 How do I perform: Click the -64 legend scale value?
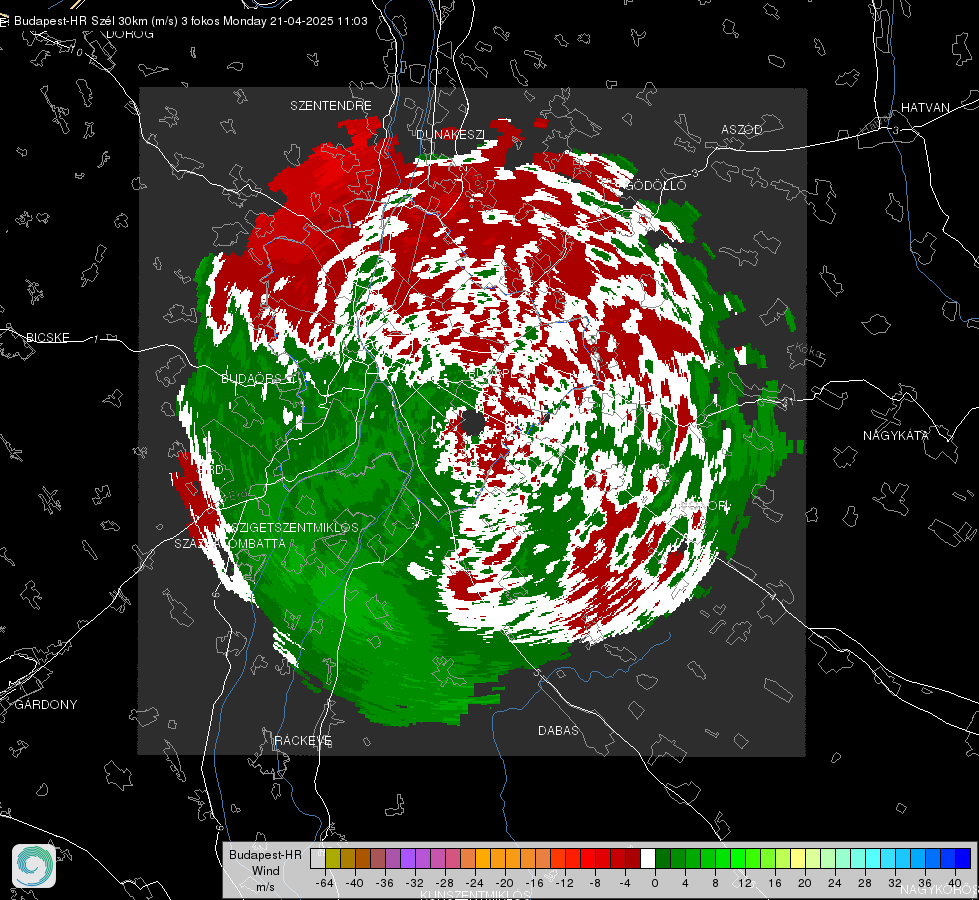click(325, 883)
